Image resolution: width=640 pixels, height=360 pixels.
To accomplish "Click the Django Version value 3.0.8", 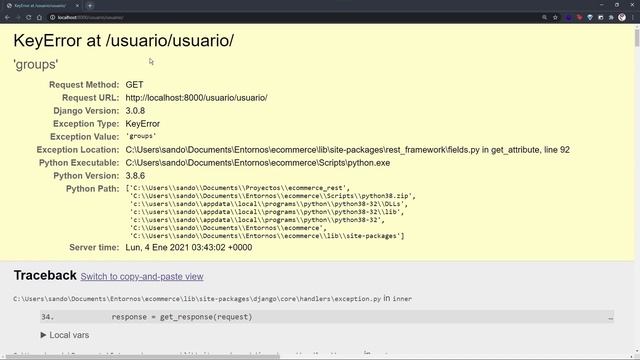I will tap(135, 111).
